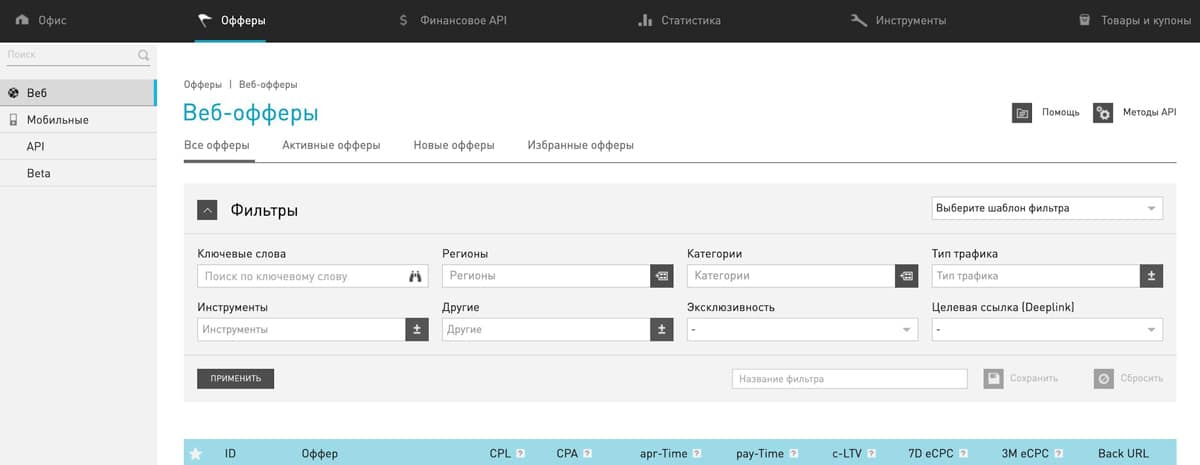Screen dimensions: 1200x465
Task: Focus the Регионы filter field
Action: coord(546,276)
